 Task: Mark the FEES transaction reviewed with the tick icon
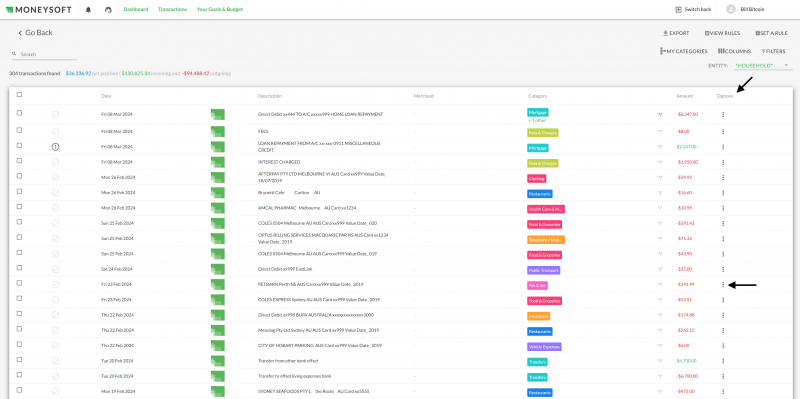click(x=56, y=132)
